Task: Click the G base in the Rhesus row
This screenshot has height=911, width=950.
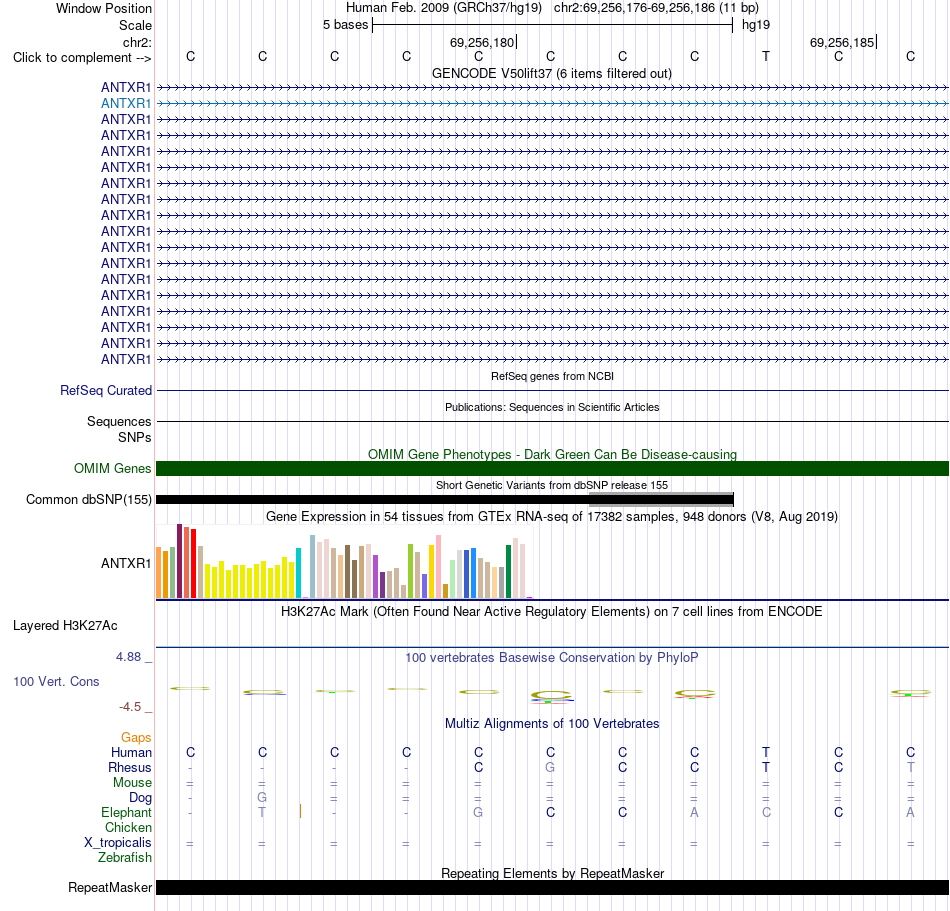Action: 550,767
